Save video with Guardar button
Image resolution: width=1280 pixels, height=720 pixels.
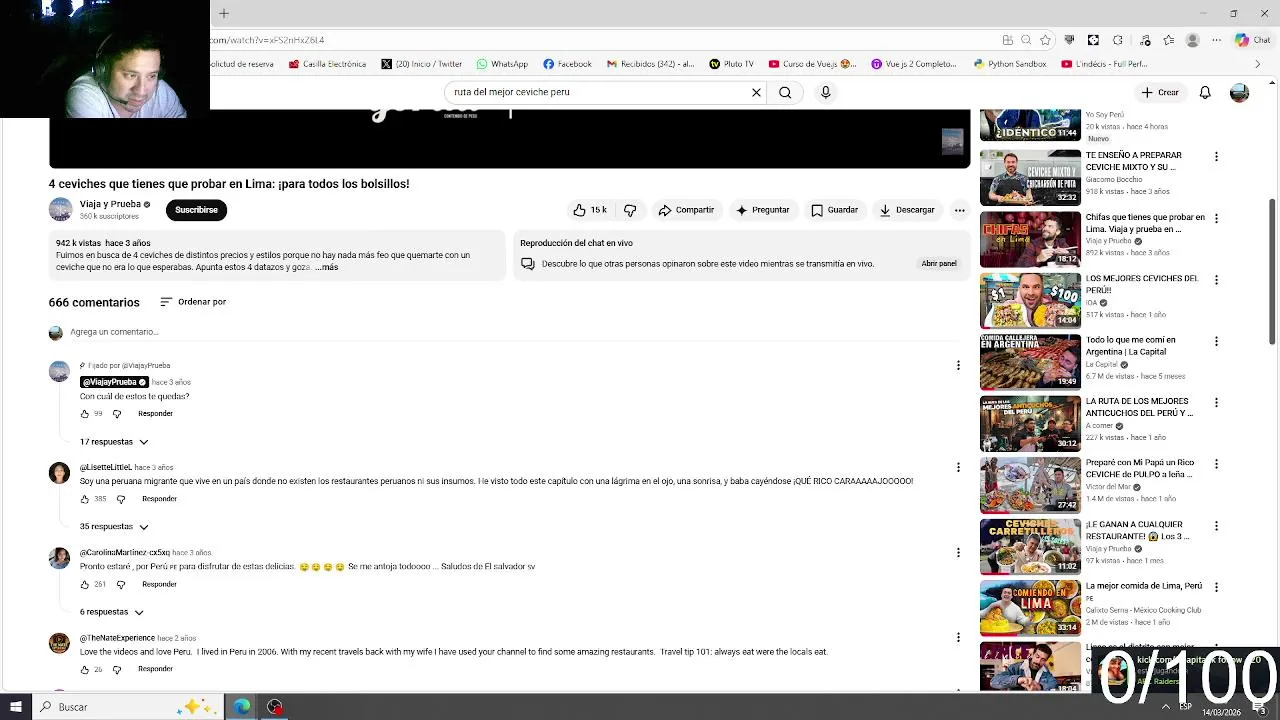(x=834, y=210)
